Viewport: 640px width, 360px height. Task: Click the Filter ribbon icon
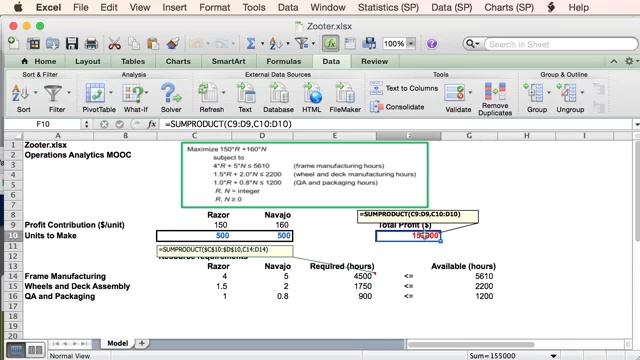[x=53, y=93]
